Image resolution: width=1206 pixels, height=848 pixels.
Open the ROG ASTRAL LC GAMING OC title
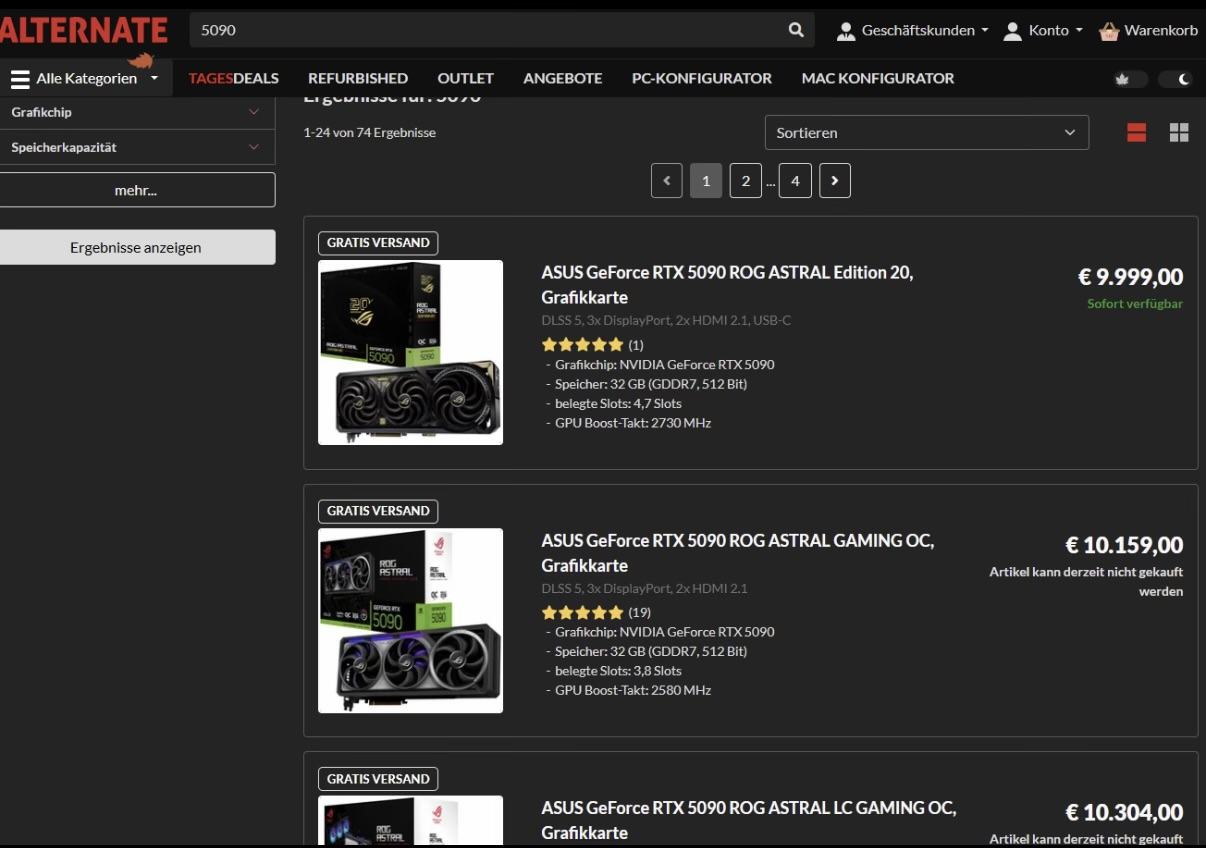[x=749, y=820]
